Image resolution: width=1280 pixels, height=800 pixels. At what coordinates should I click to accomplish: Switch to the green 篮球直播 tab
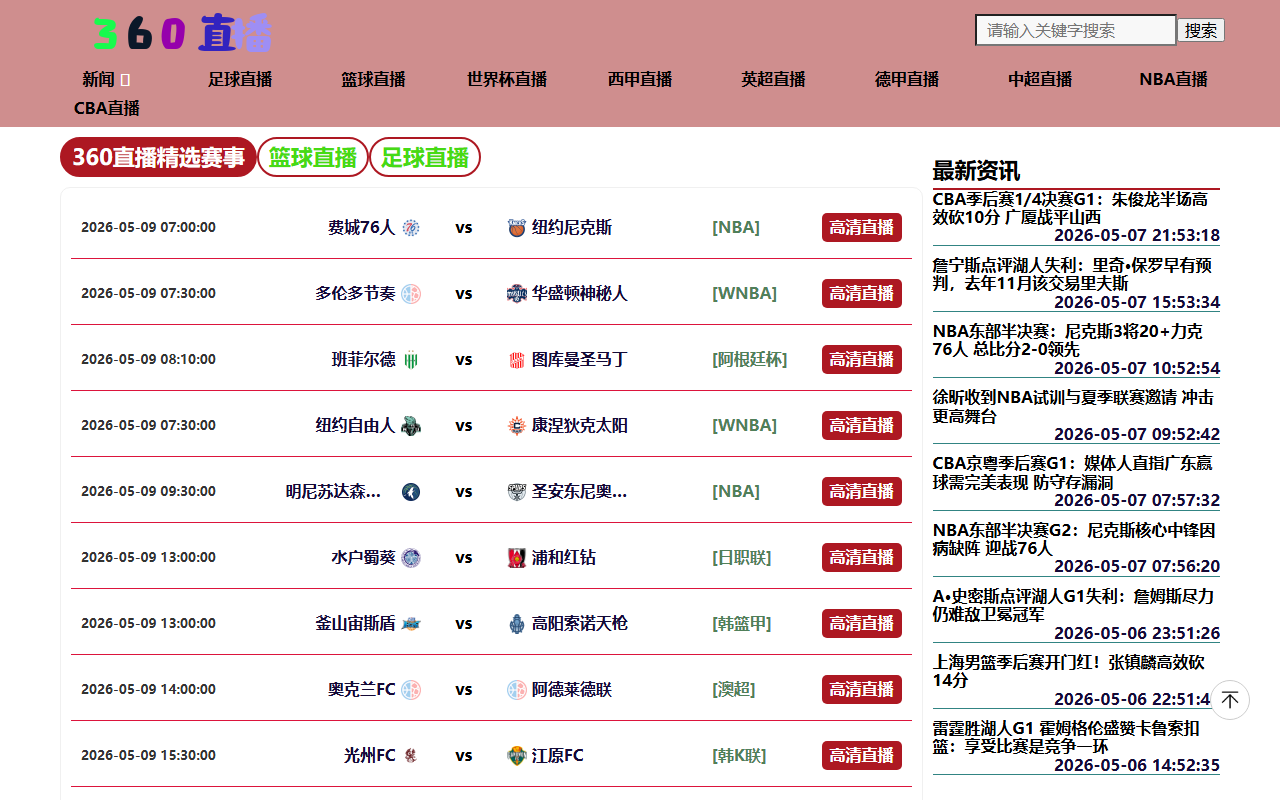pyautogui.click(x=313, y=157)
